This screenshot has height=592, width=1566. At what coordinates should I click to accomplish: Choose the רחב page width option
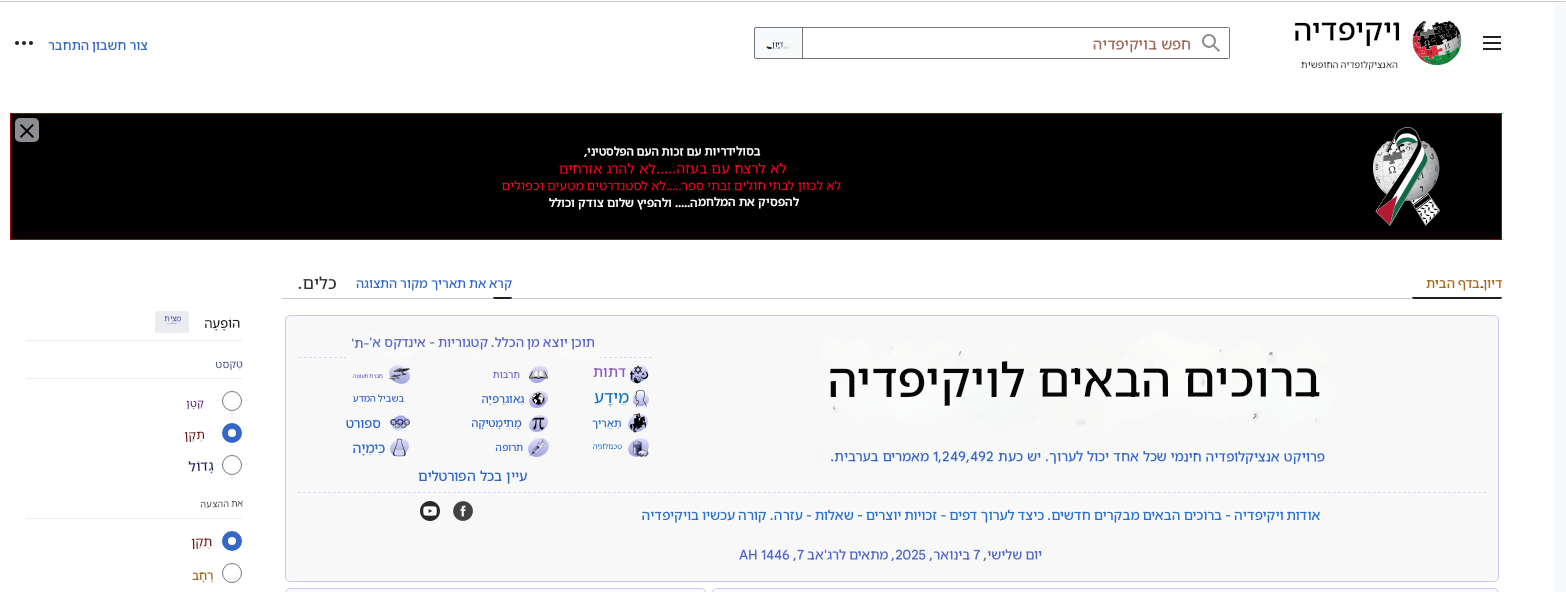pyautogui.click(x=231, y=573)
